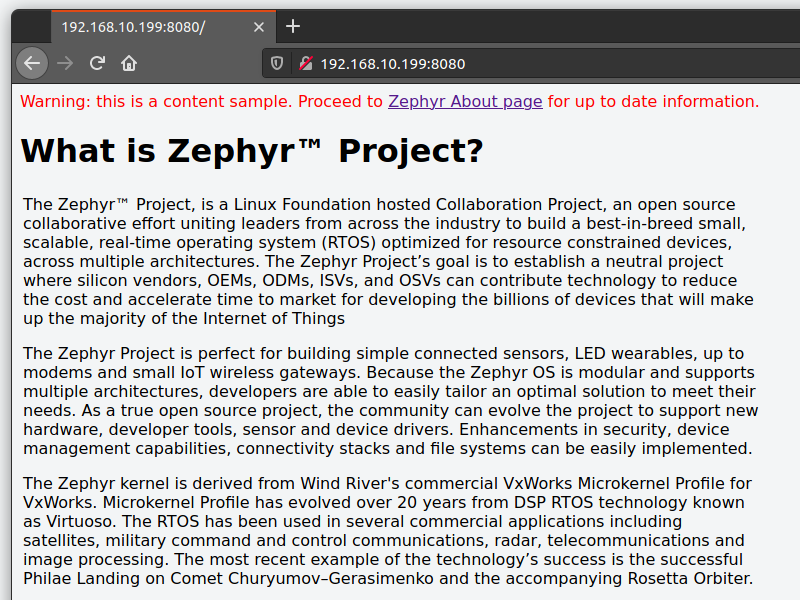This screenshot has height=600, width=800.
Task: Click the red warning text at top
Action: (200, 101)
